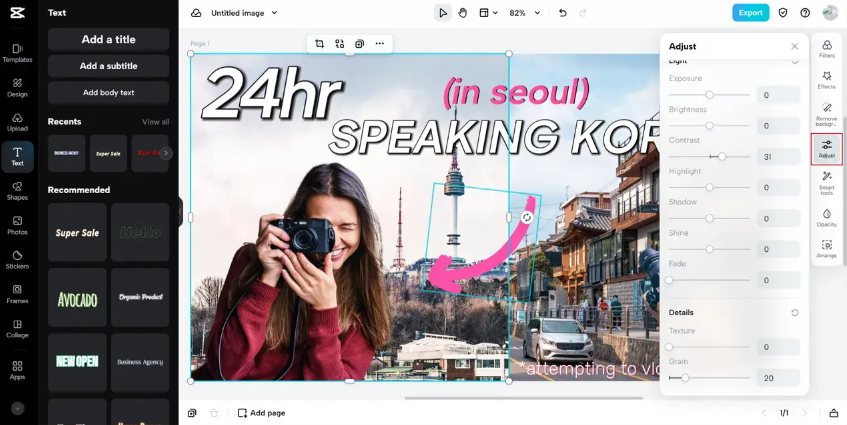Click the Contrast slider handle
847x425 pixels.
click(x=722, y=157)
